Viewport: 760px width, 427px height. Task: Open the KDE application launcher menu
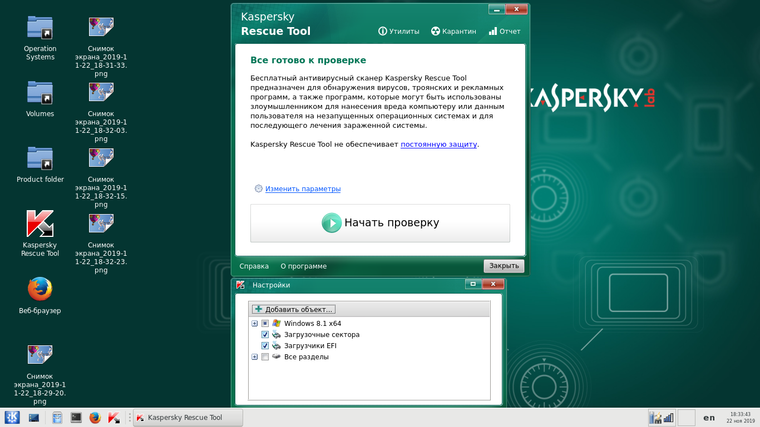[12, 417]
